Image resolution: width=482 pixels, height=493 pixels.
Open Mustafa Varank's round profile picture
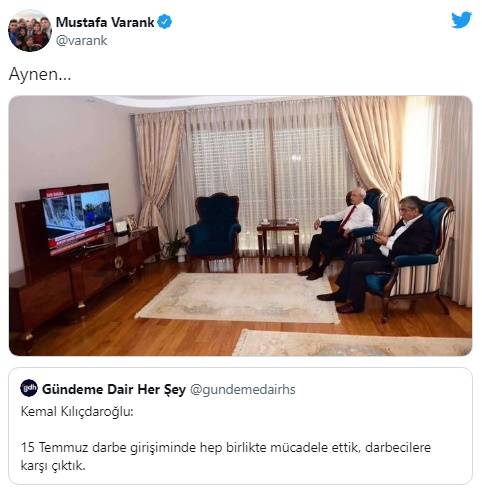[x=30, y=30]
